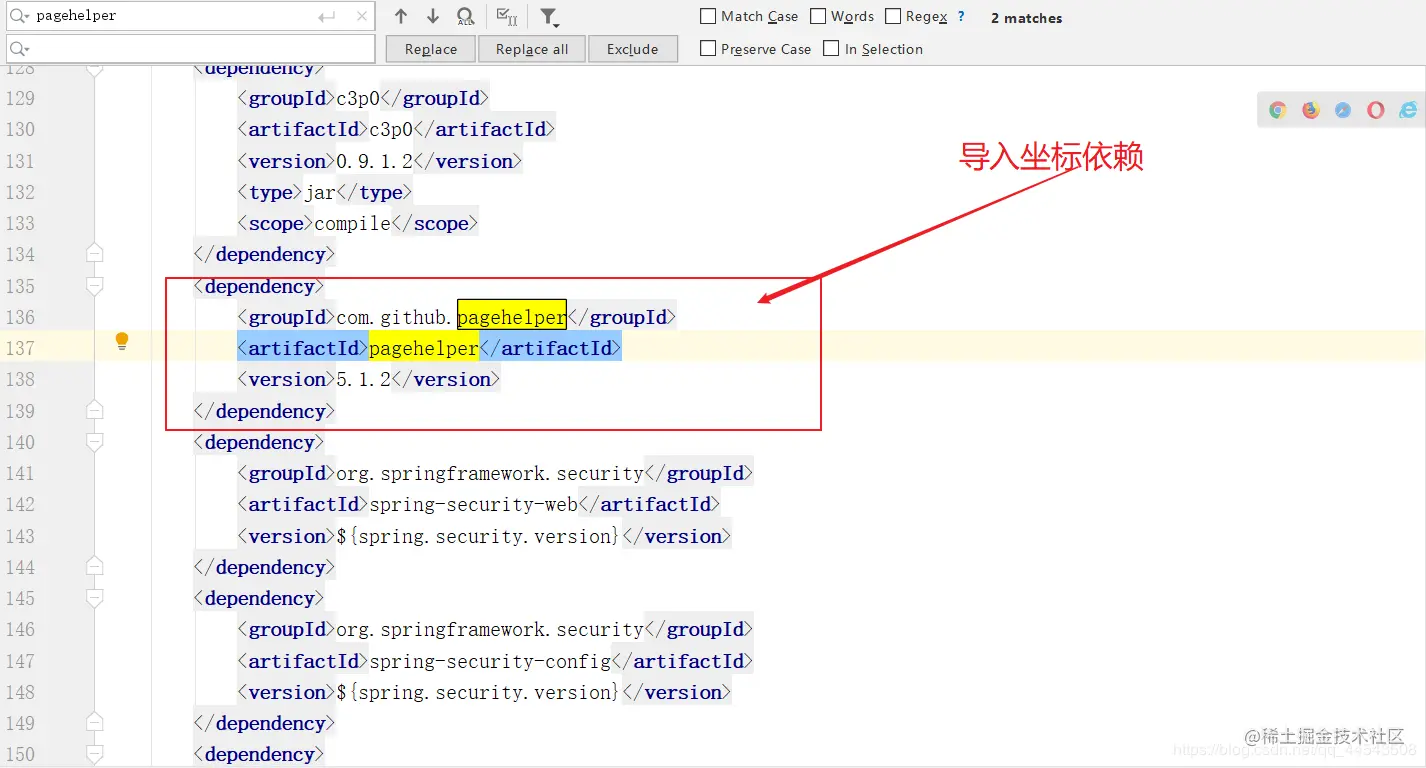The height and width of the screenshot is (768, 1426).
Task: Collapse the dependency block fold at line 135
Action: tap(95, 286)
